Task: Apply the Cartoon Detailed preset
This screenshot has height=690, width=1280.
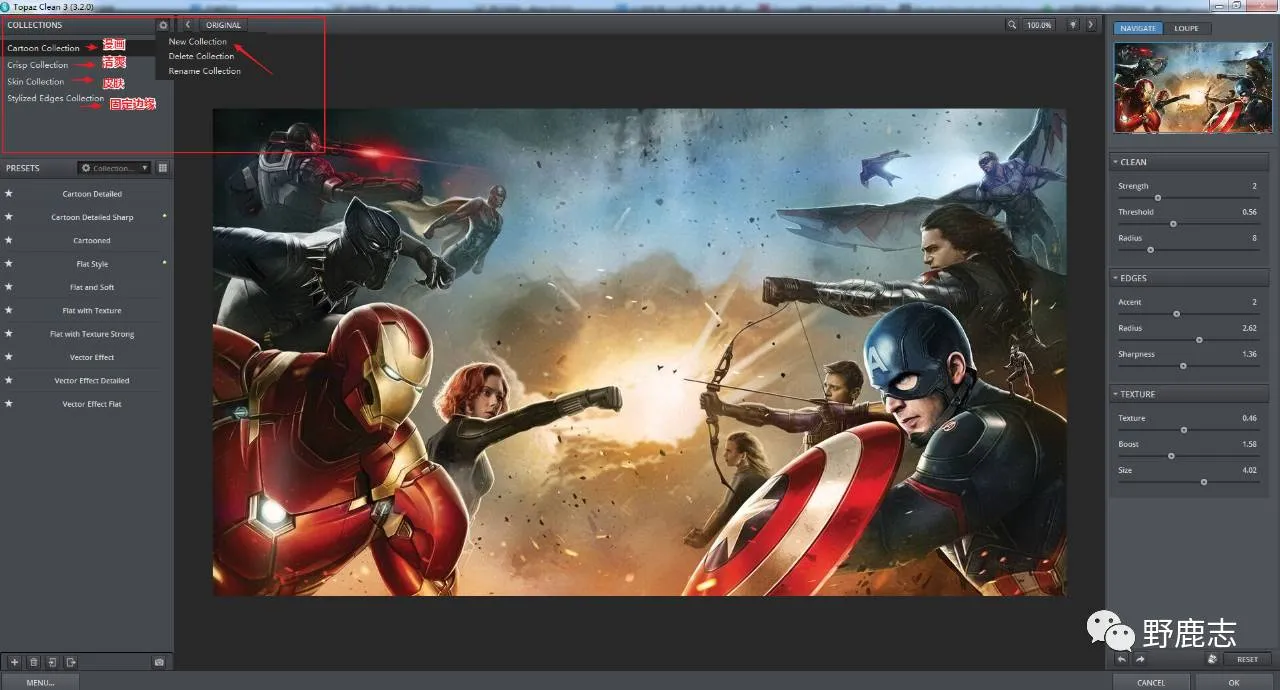Action: tap(92, 194)
